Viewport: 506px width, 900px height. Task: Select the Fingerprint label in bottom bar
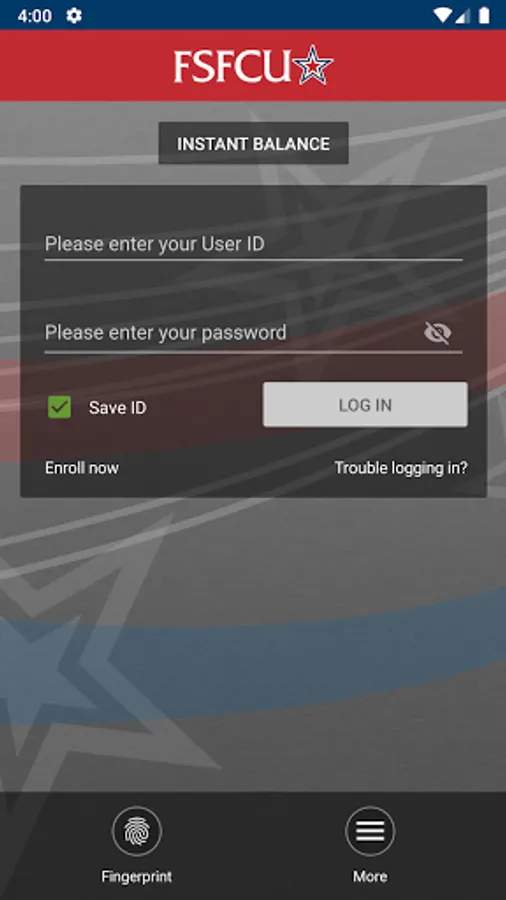[137, 876]
